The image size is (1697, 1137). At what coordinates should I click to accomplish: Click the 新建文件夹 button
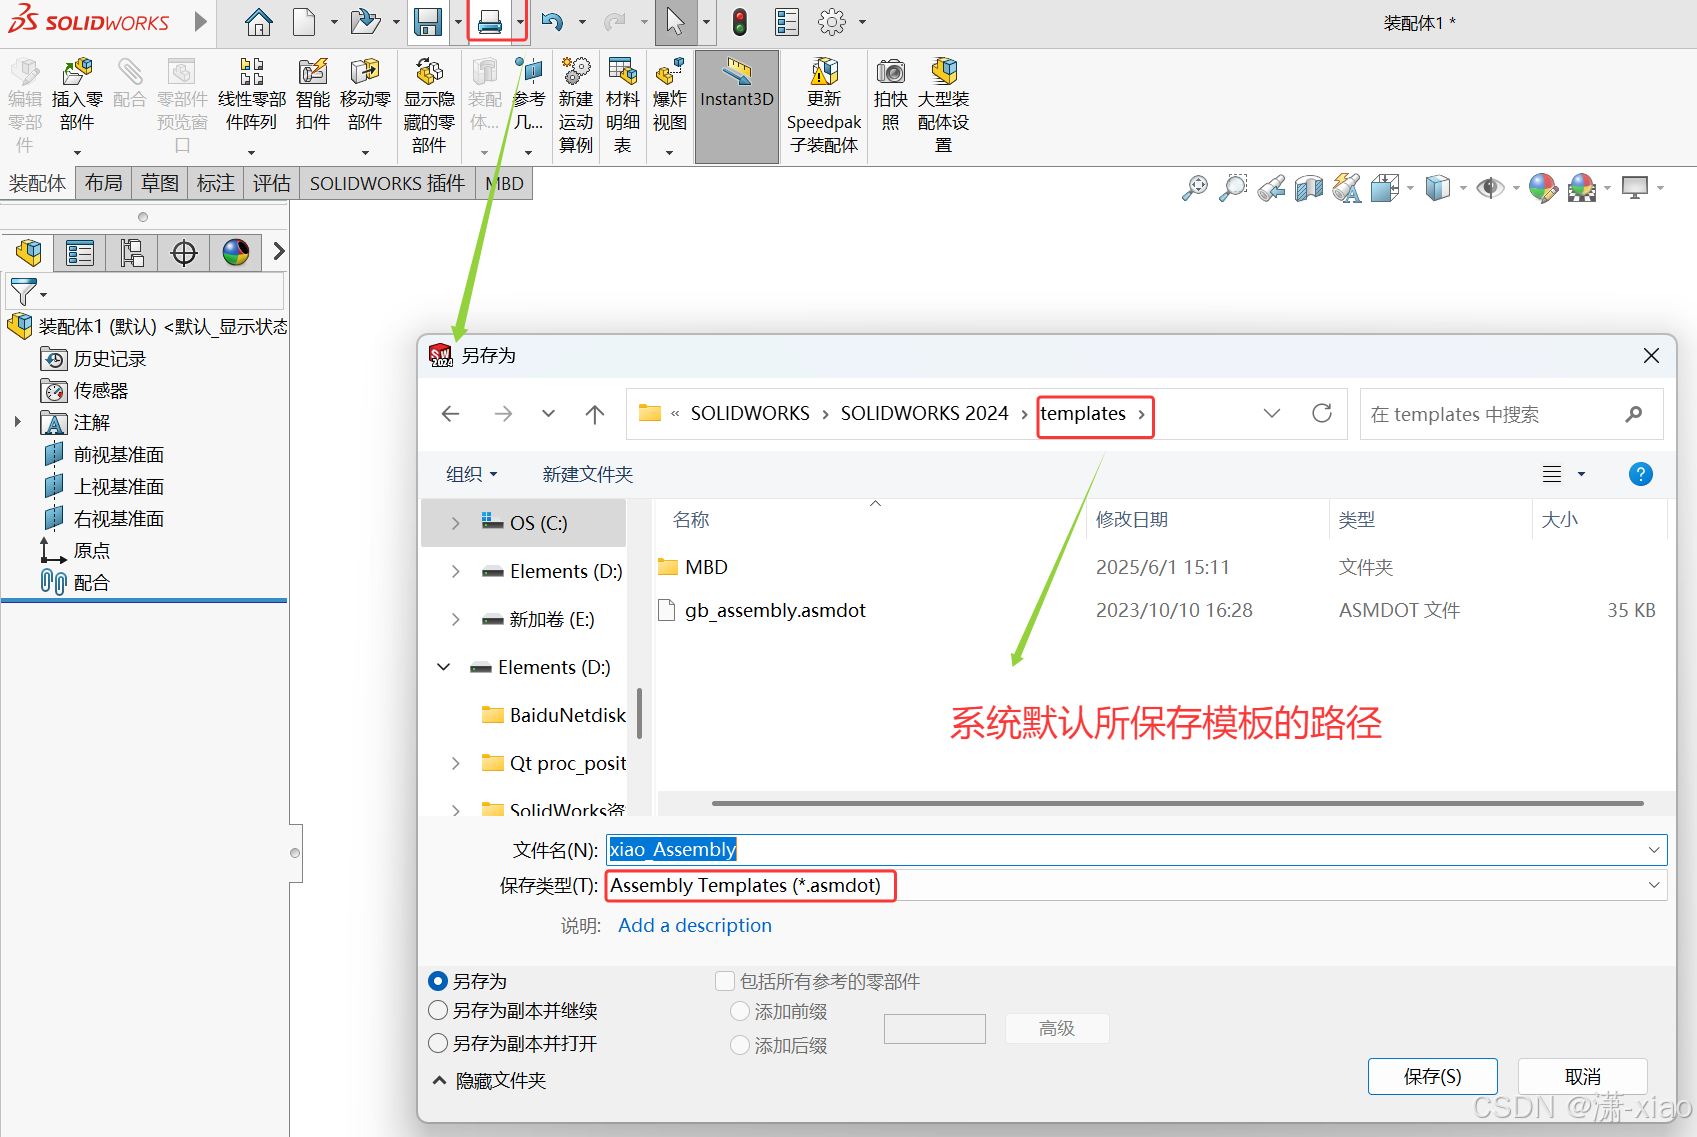click(588, 474)
